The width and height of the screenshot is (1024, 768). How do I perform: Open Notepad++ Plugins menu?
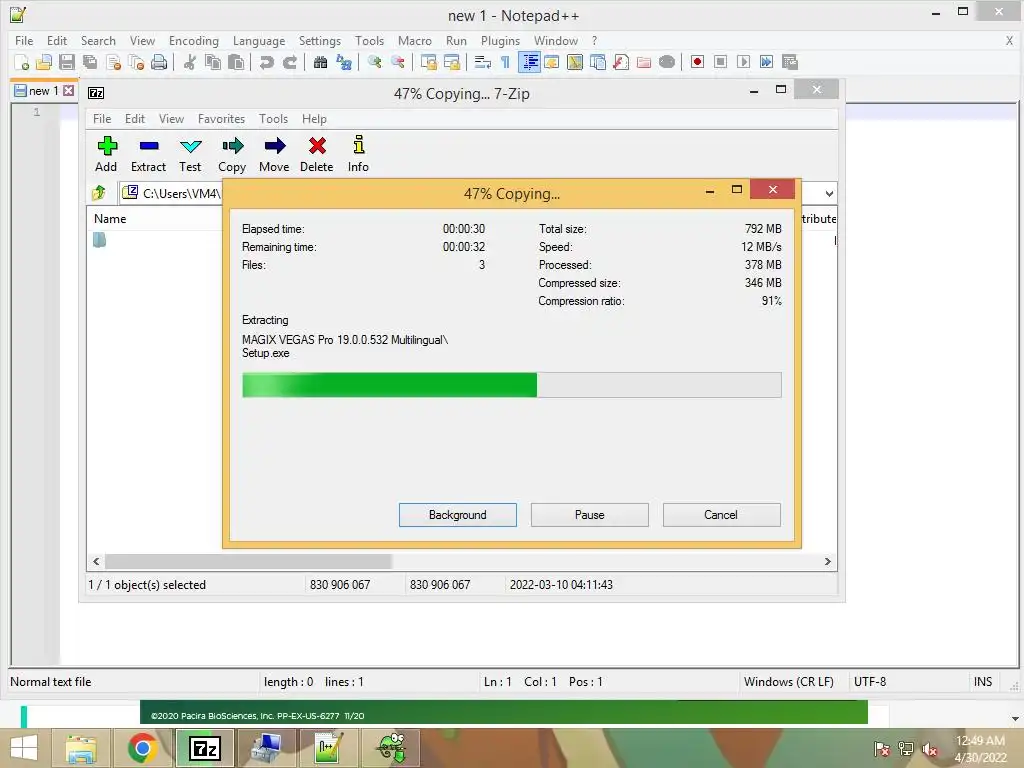tap(500, 40)
